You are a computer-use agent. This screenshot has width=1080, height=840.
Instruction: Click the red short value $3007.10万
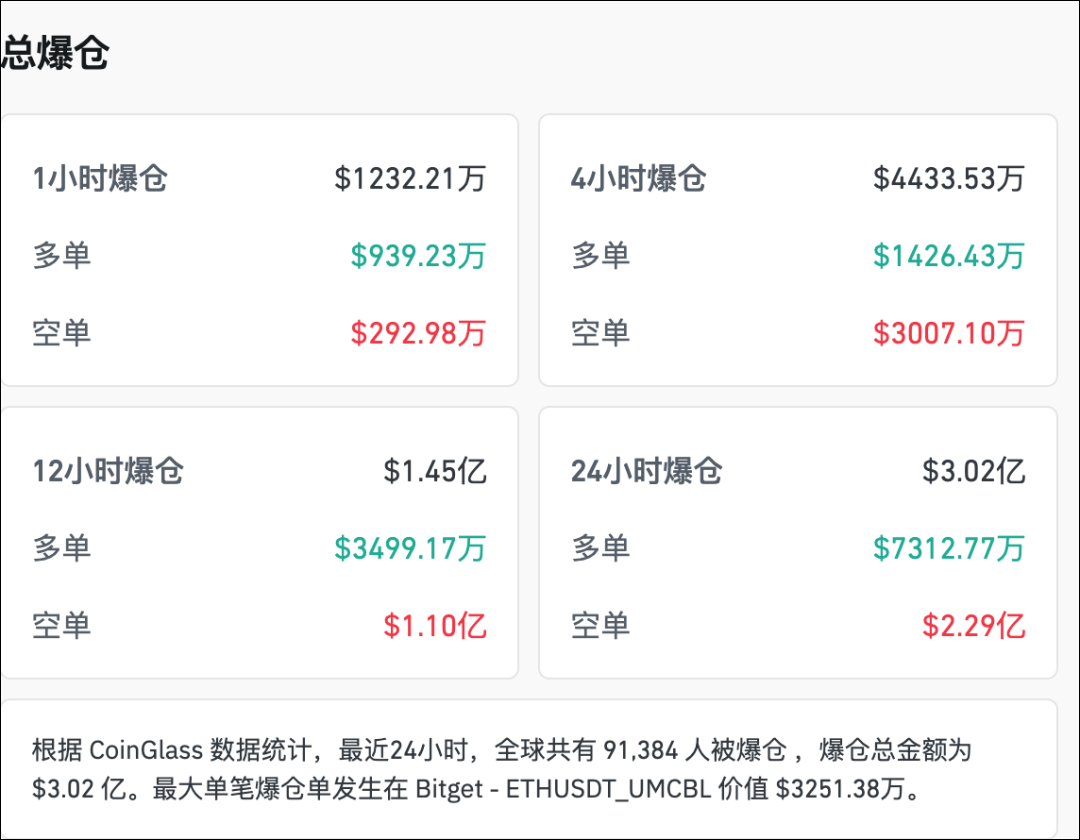[949, 333]
